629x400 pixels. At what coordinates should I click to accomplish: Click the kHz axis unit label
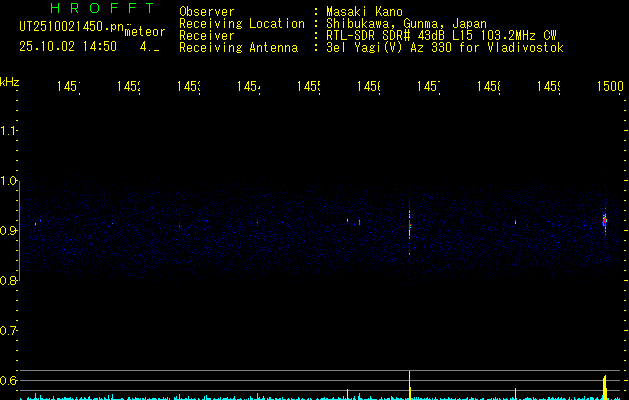[x=10, y=82]
